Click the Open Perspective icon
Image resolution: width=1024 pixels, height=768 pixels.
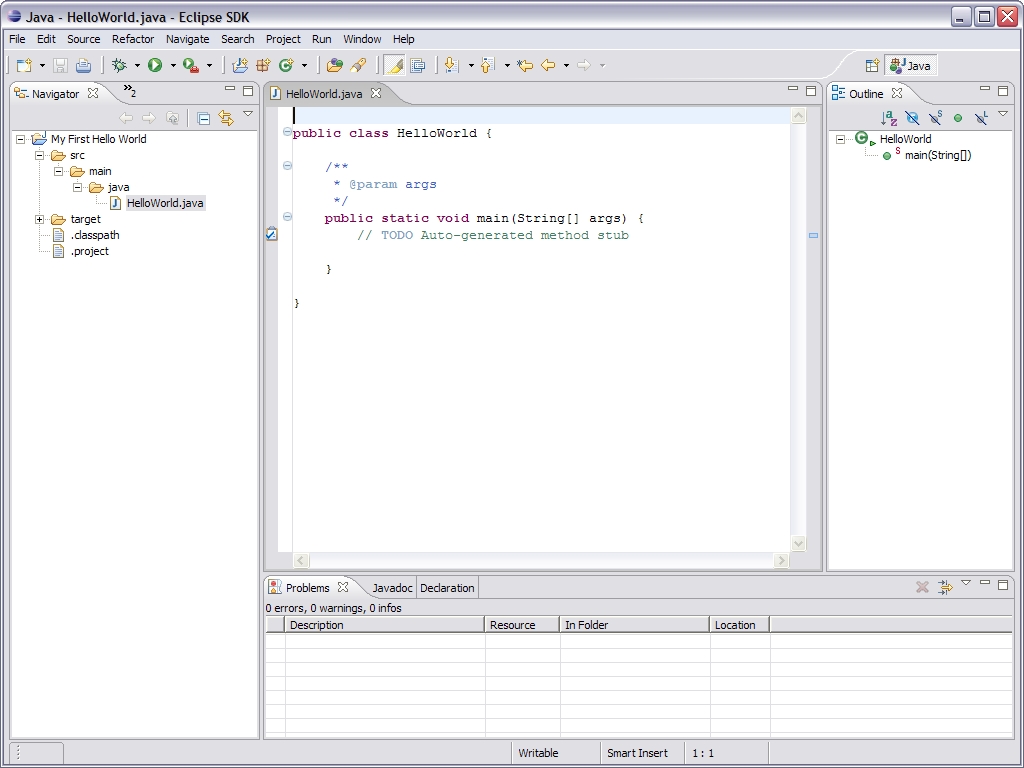coord(872,65)
